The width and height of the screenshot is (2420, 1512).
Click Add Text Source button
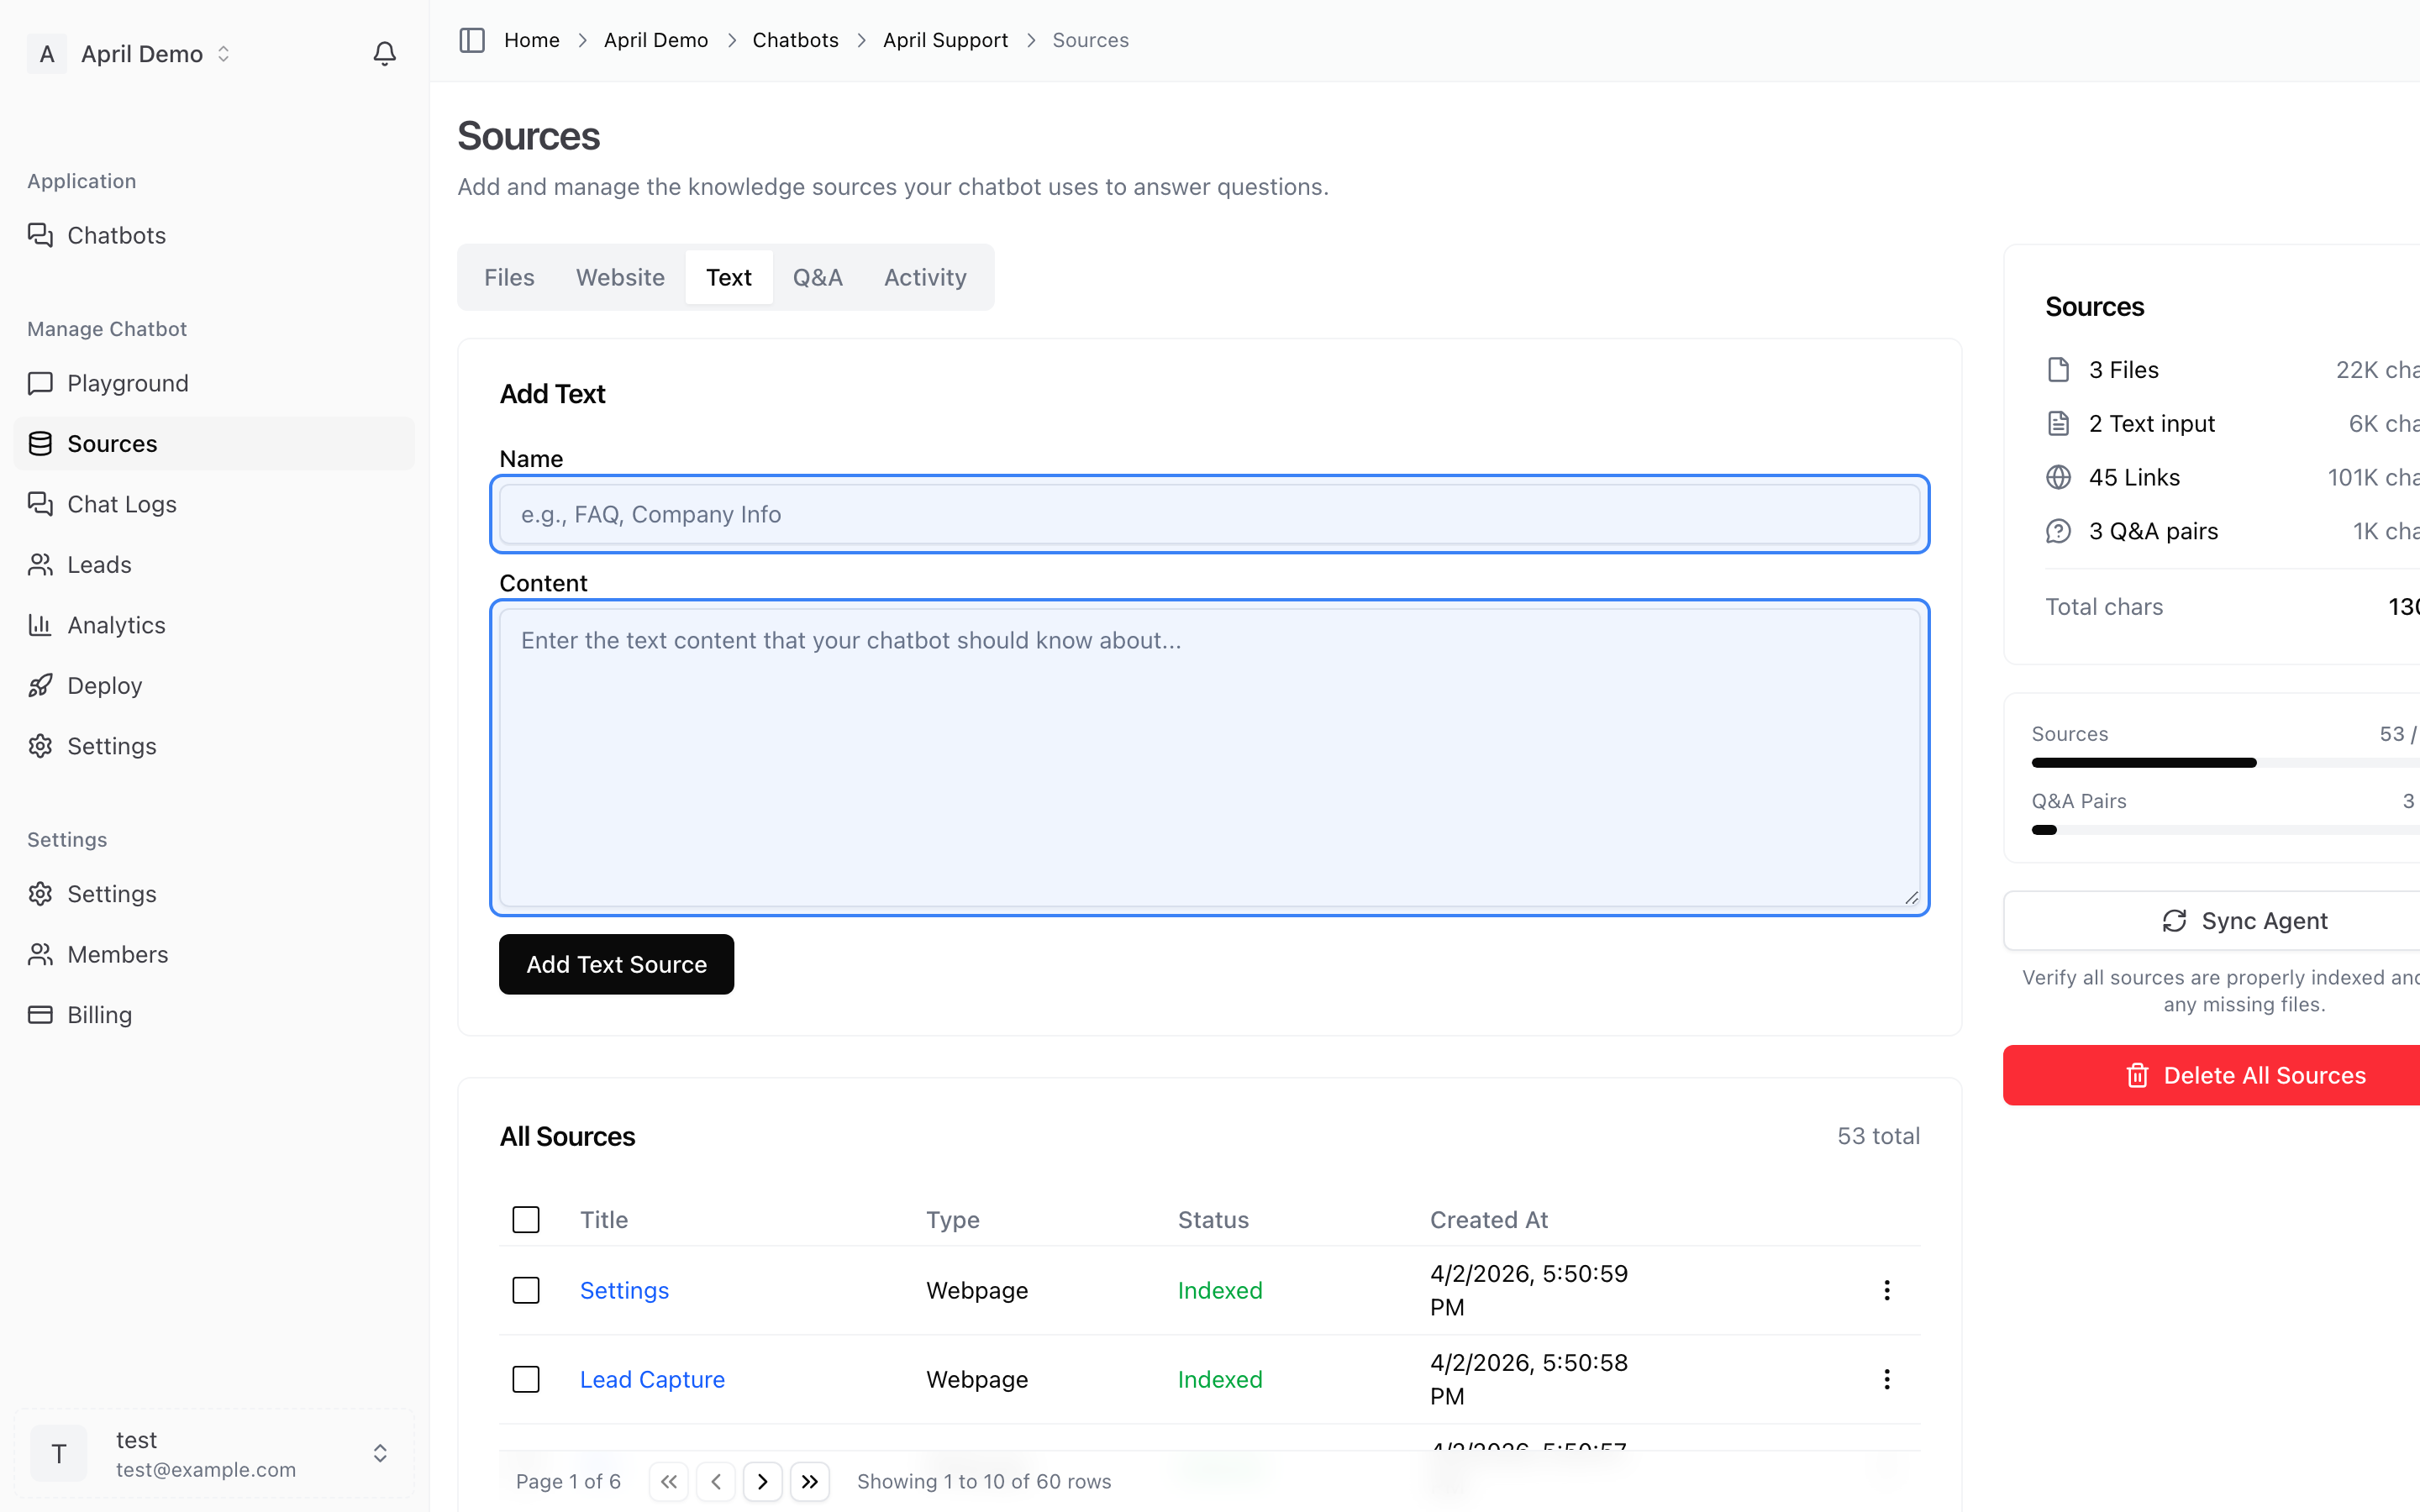point(617,964)
